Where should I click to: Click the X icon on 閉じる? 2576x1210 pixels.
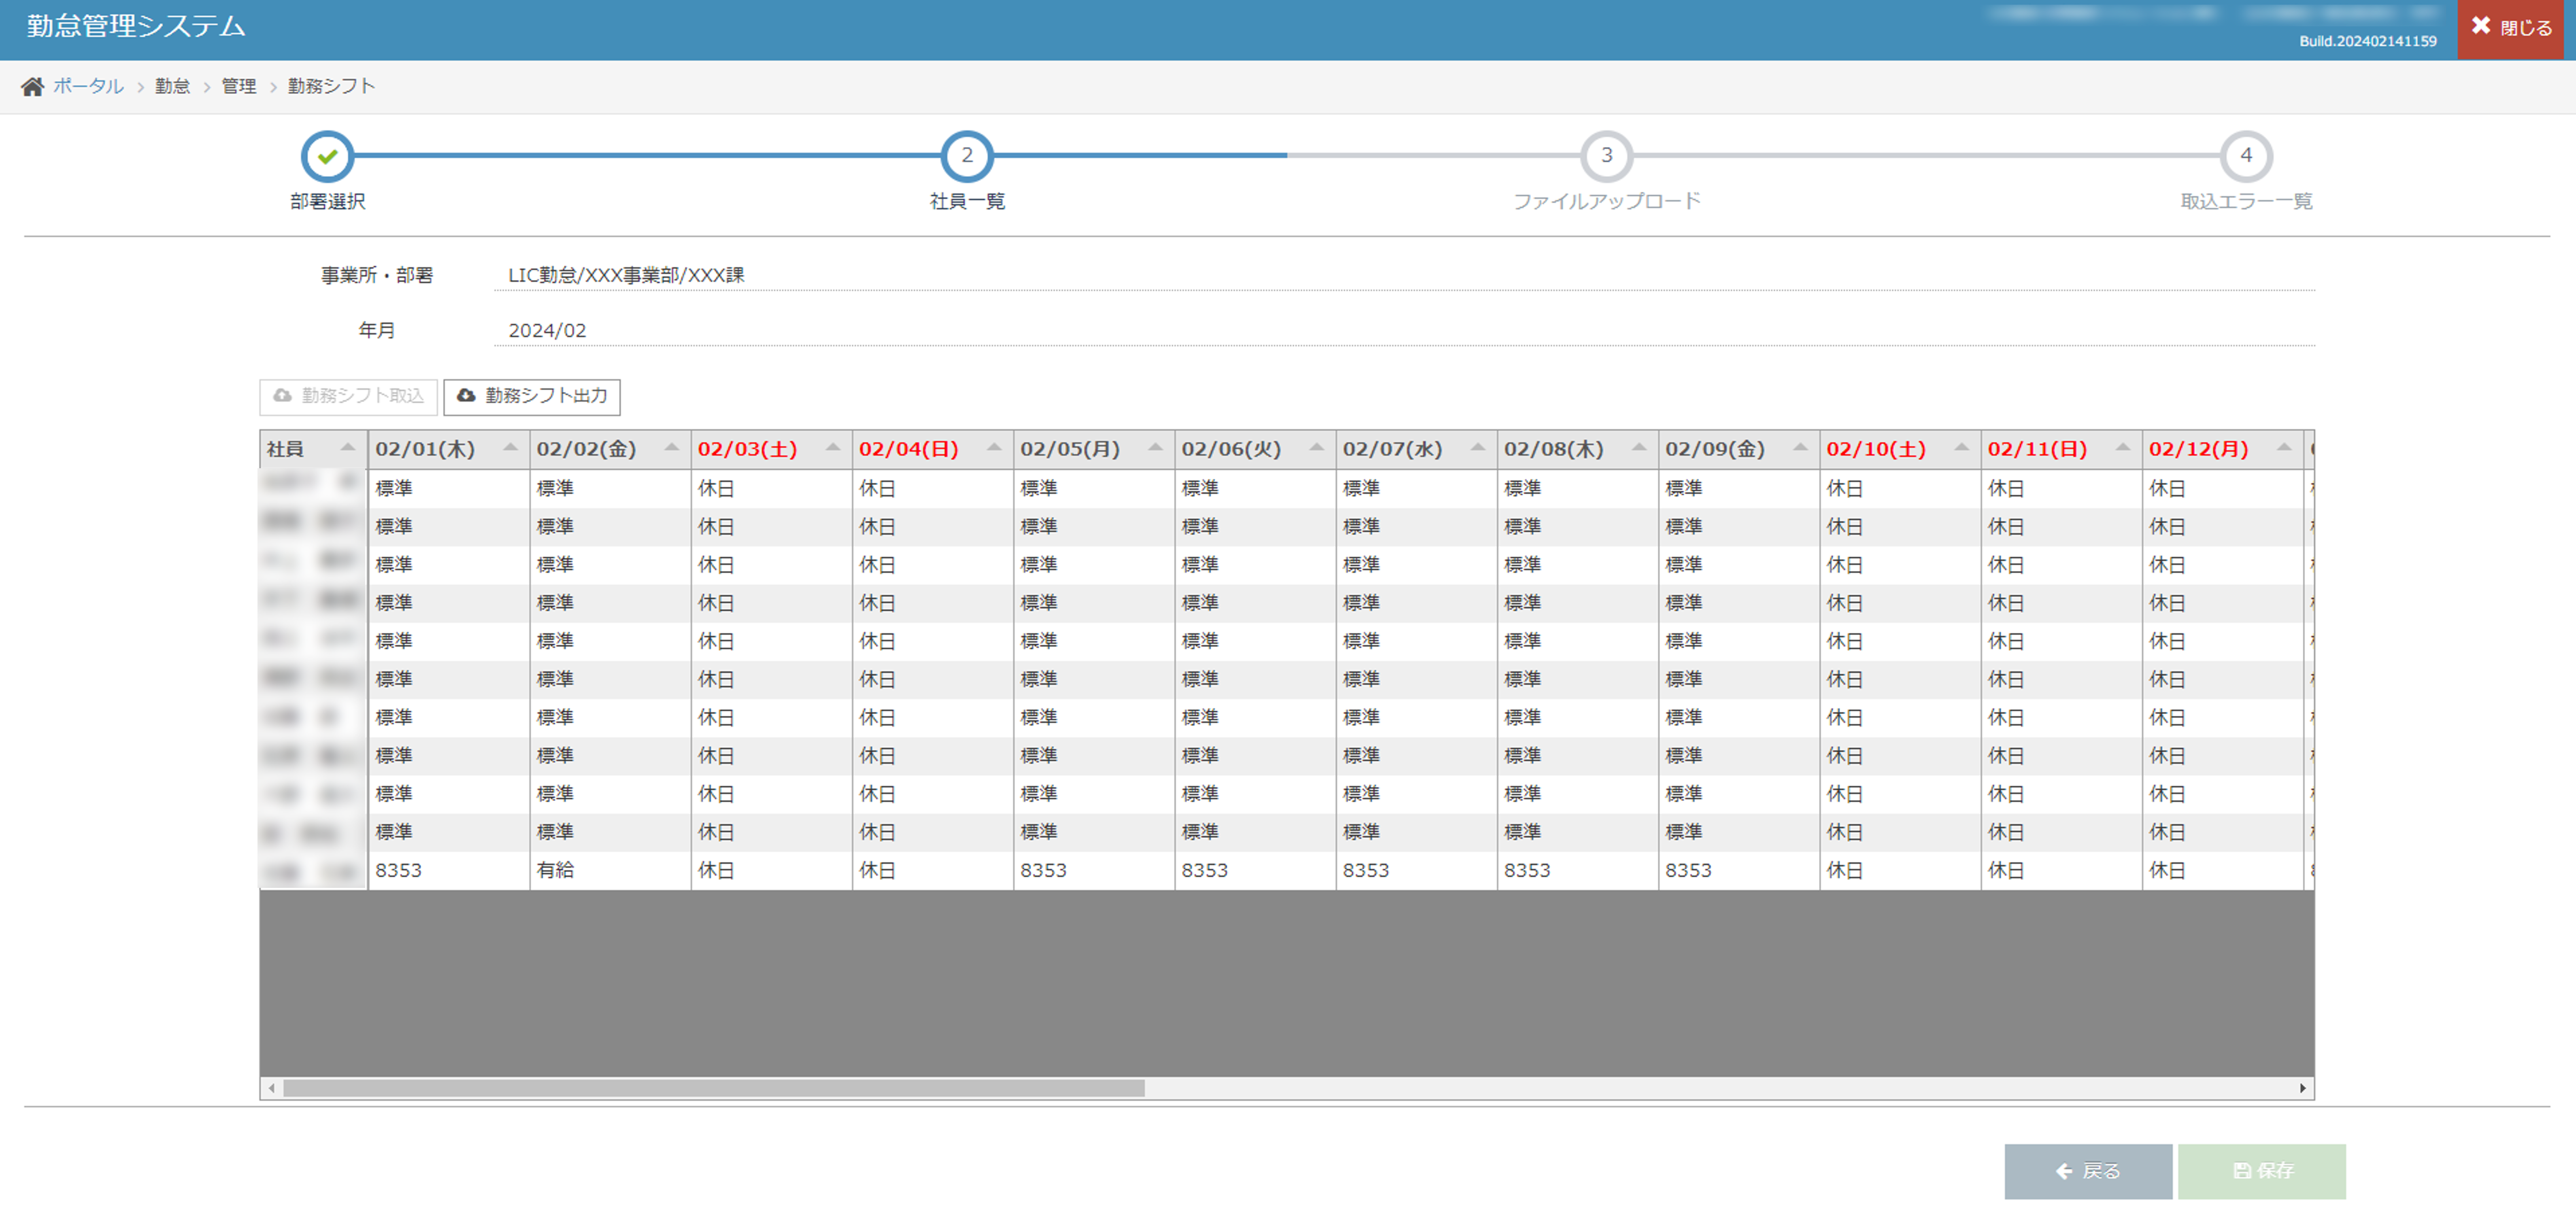pos(2481,26)
